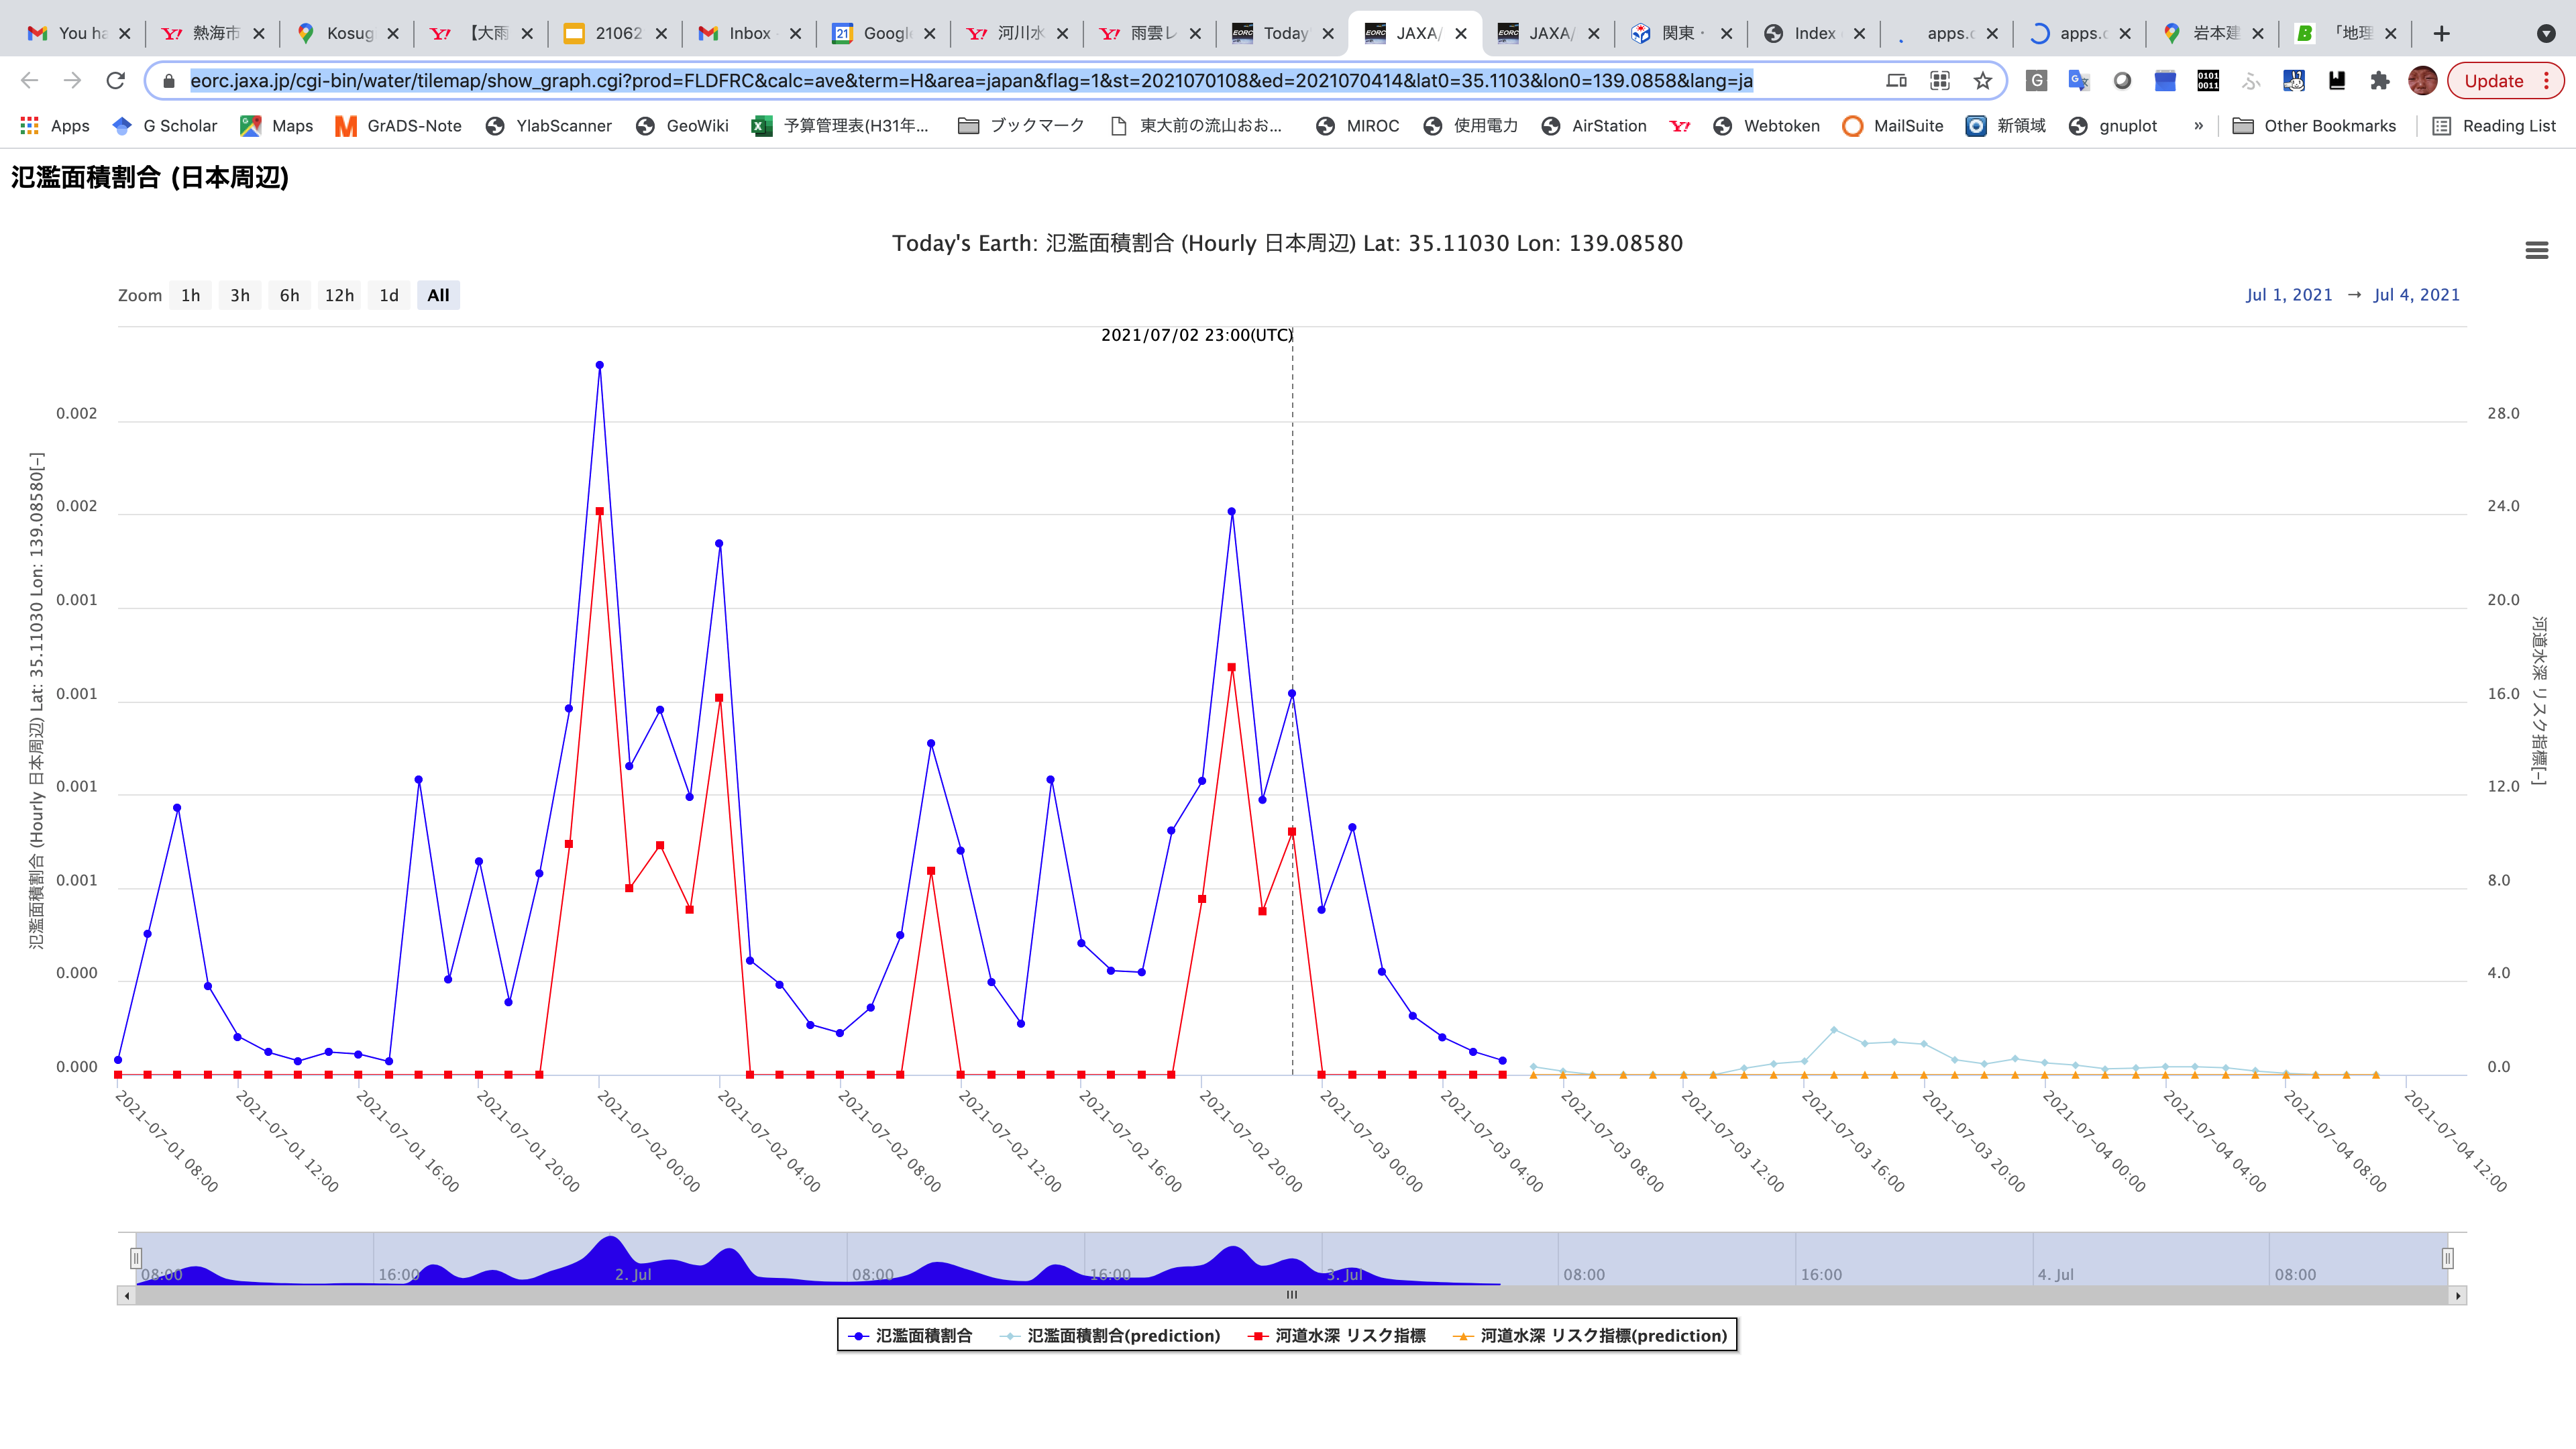Open the 新領域 bookmark
2576x1449 pixels.
[2005, 126]
